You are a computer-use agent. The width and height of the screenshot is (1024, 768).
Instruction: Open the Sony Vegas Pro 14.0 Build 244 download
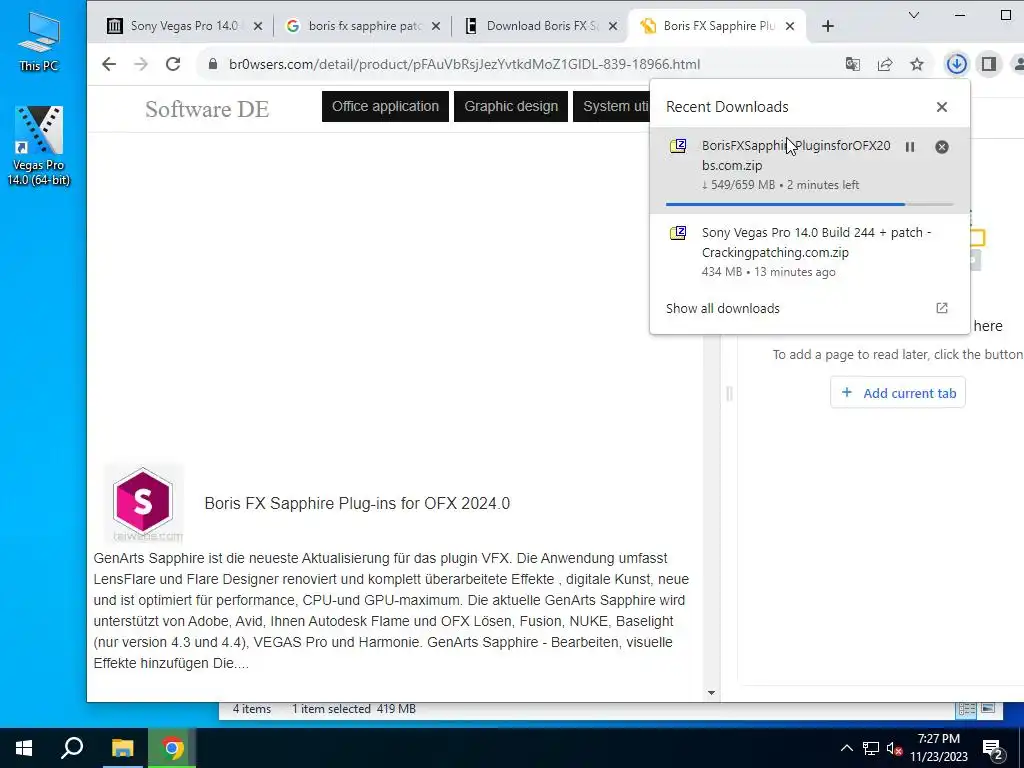(809, 251)
